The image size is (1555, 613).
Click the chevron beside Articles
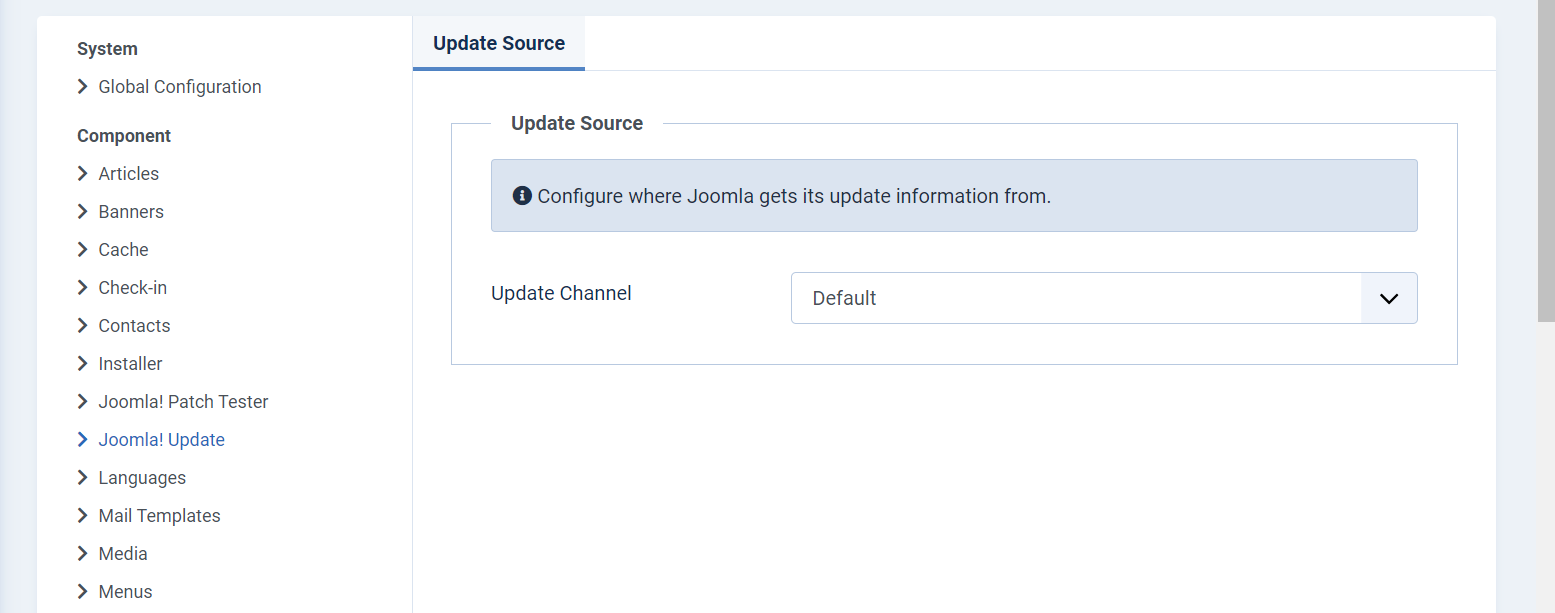[x=83, y=174]
